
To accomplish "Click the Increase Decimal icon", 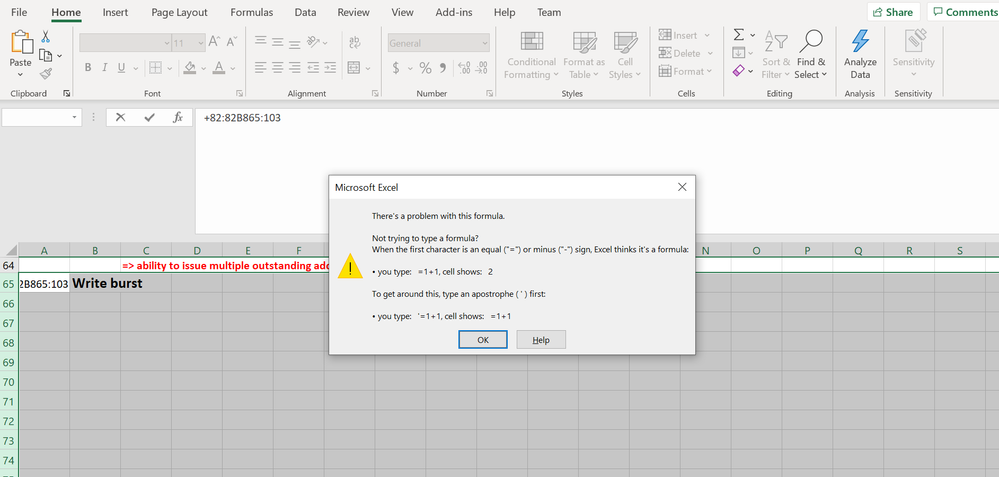I will pyautogui.click(x=464, y=68).
